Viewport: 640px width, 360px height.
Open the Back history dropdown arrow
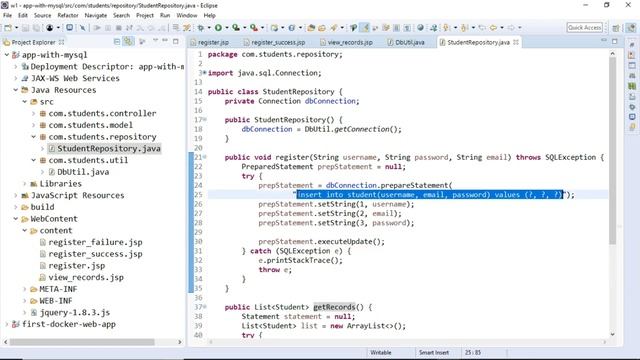coord(502,28)
